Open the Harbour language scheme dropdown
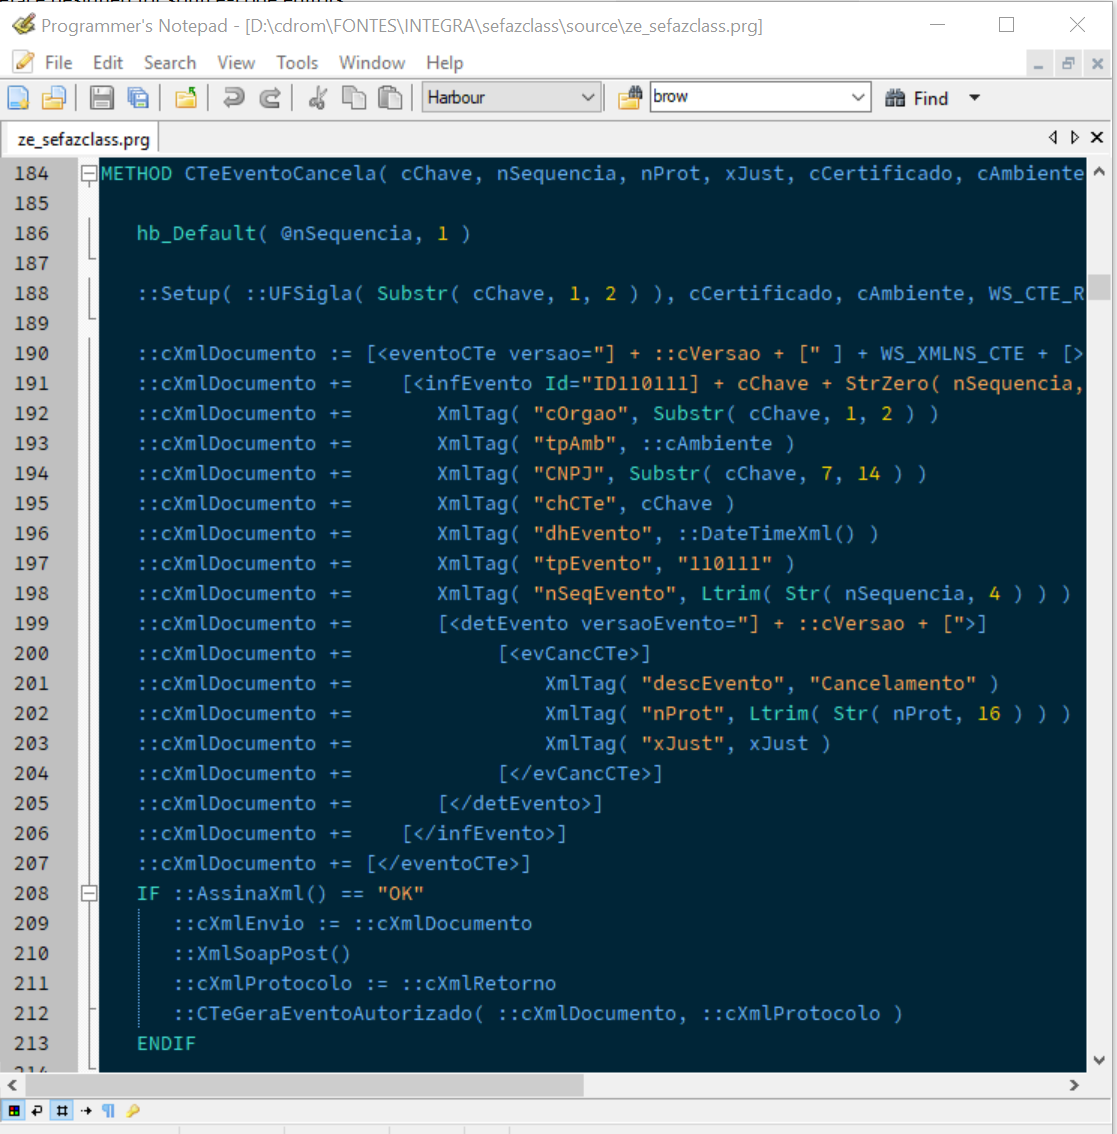Viewport: 1117px width, 1134px height. pos(588,97)
